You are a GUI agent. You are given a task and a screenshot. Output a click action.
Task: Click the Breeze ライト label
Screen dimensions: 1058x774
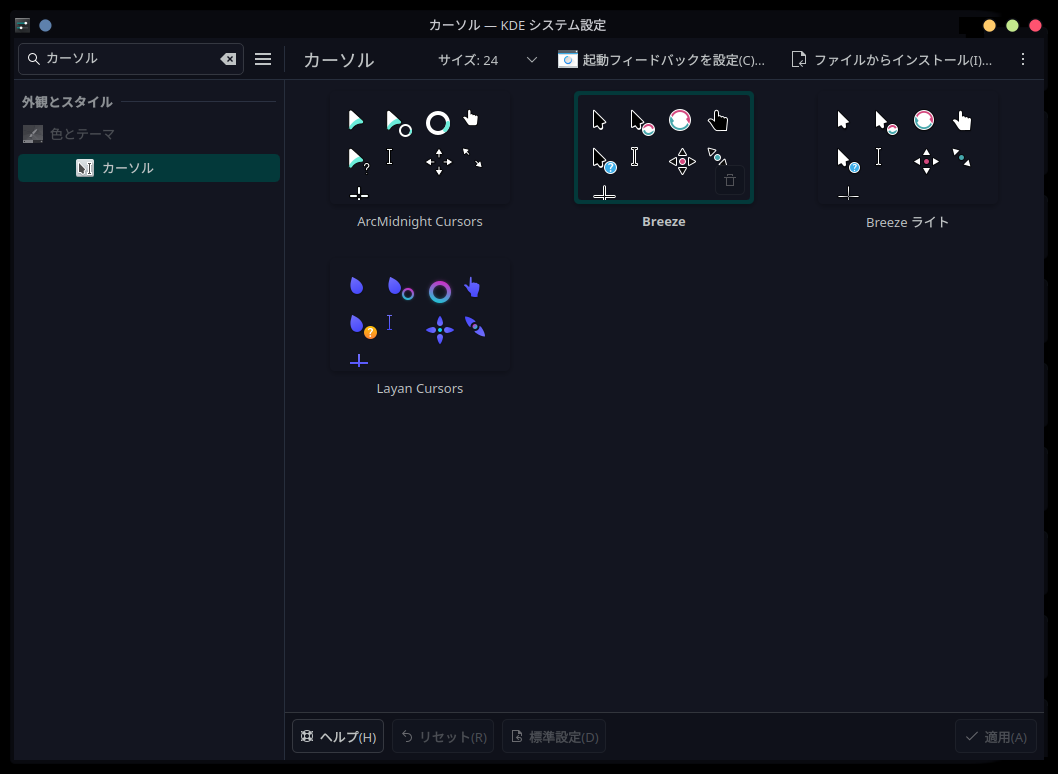pyautogui.click(x=908, y=222)
